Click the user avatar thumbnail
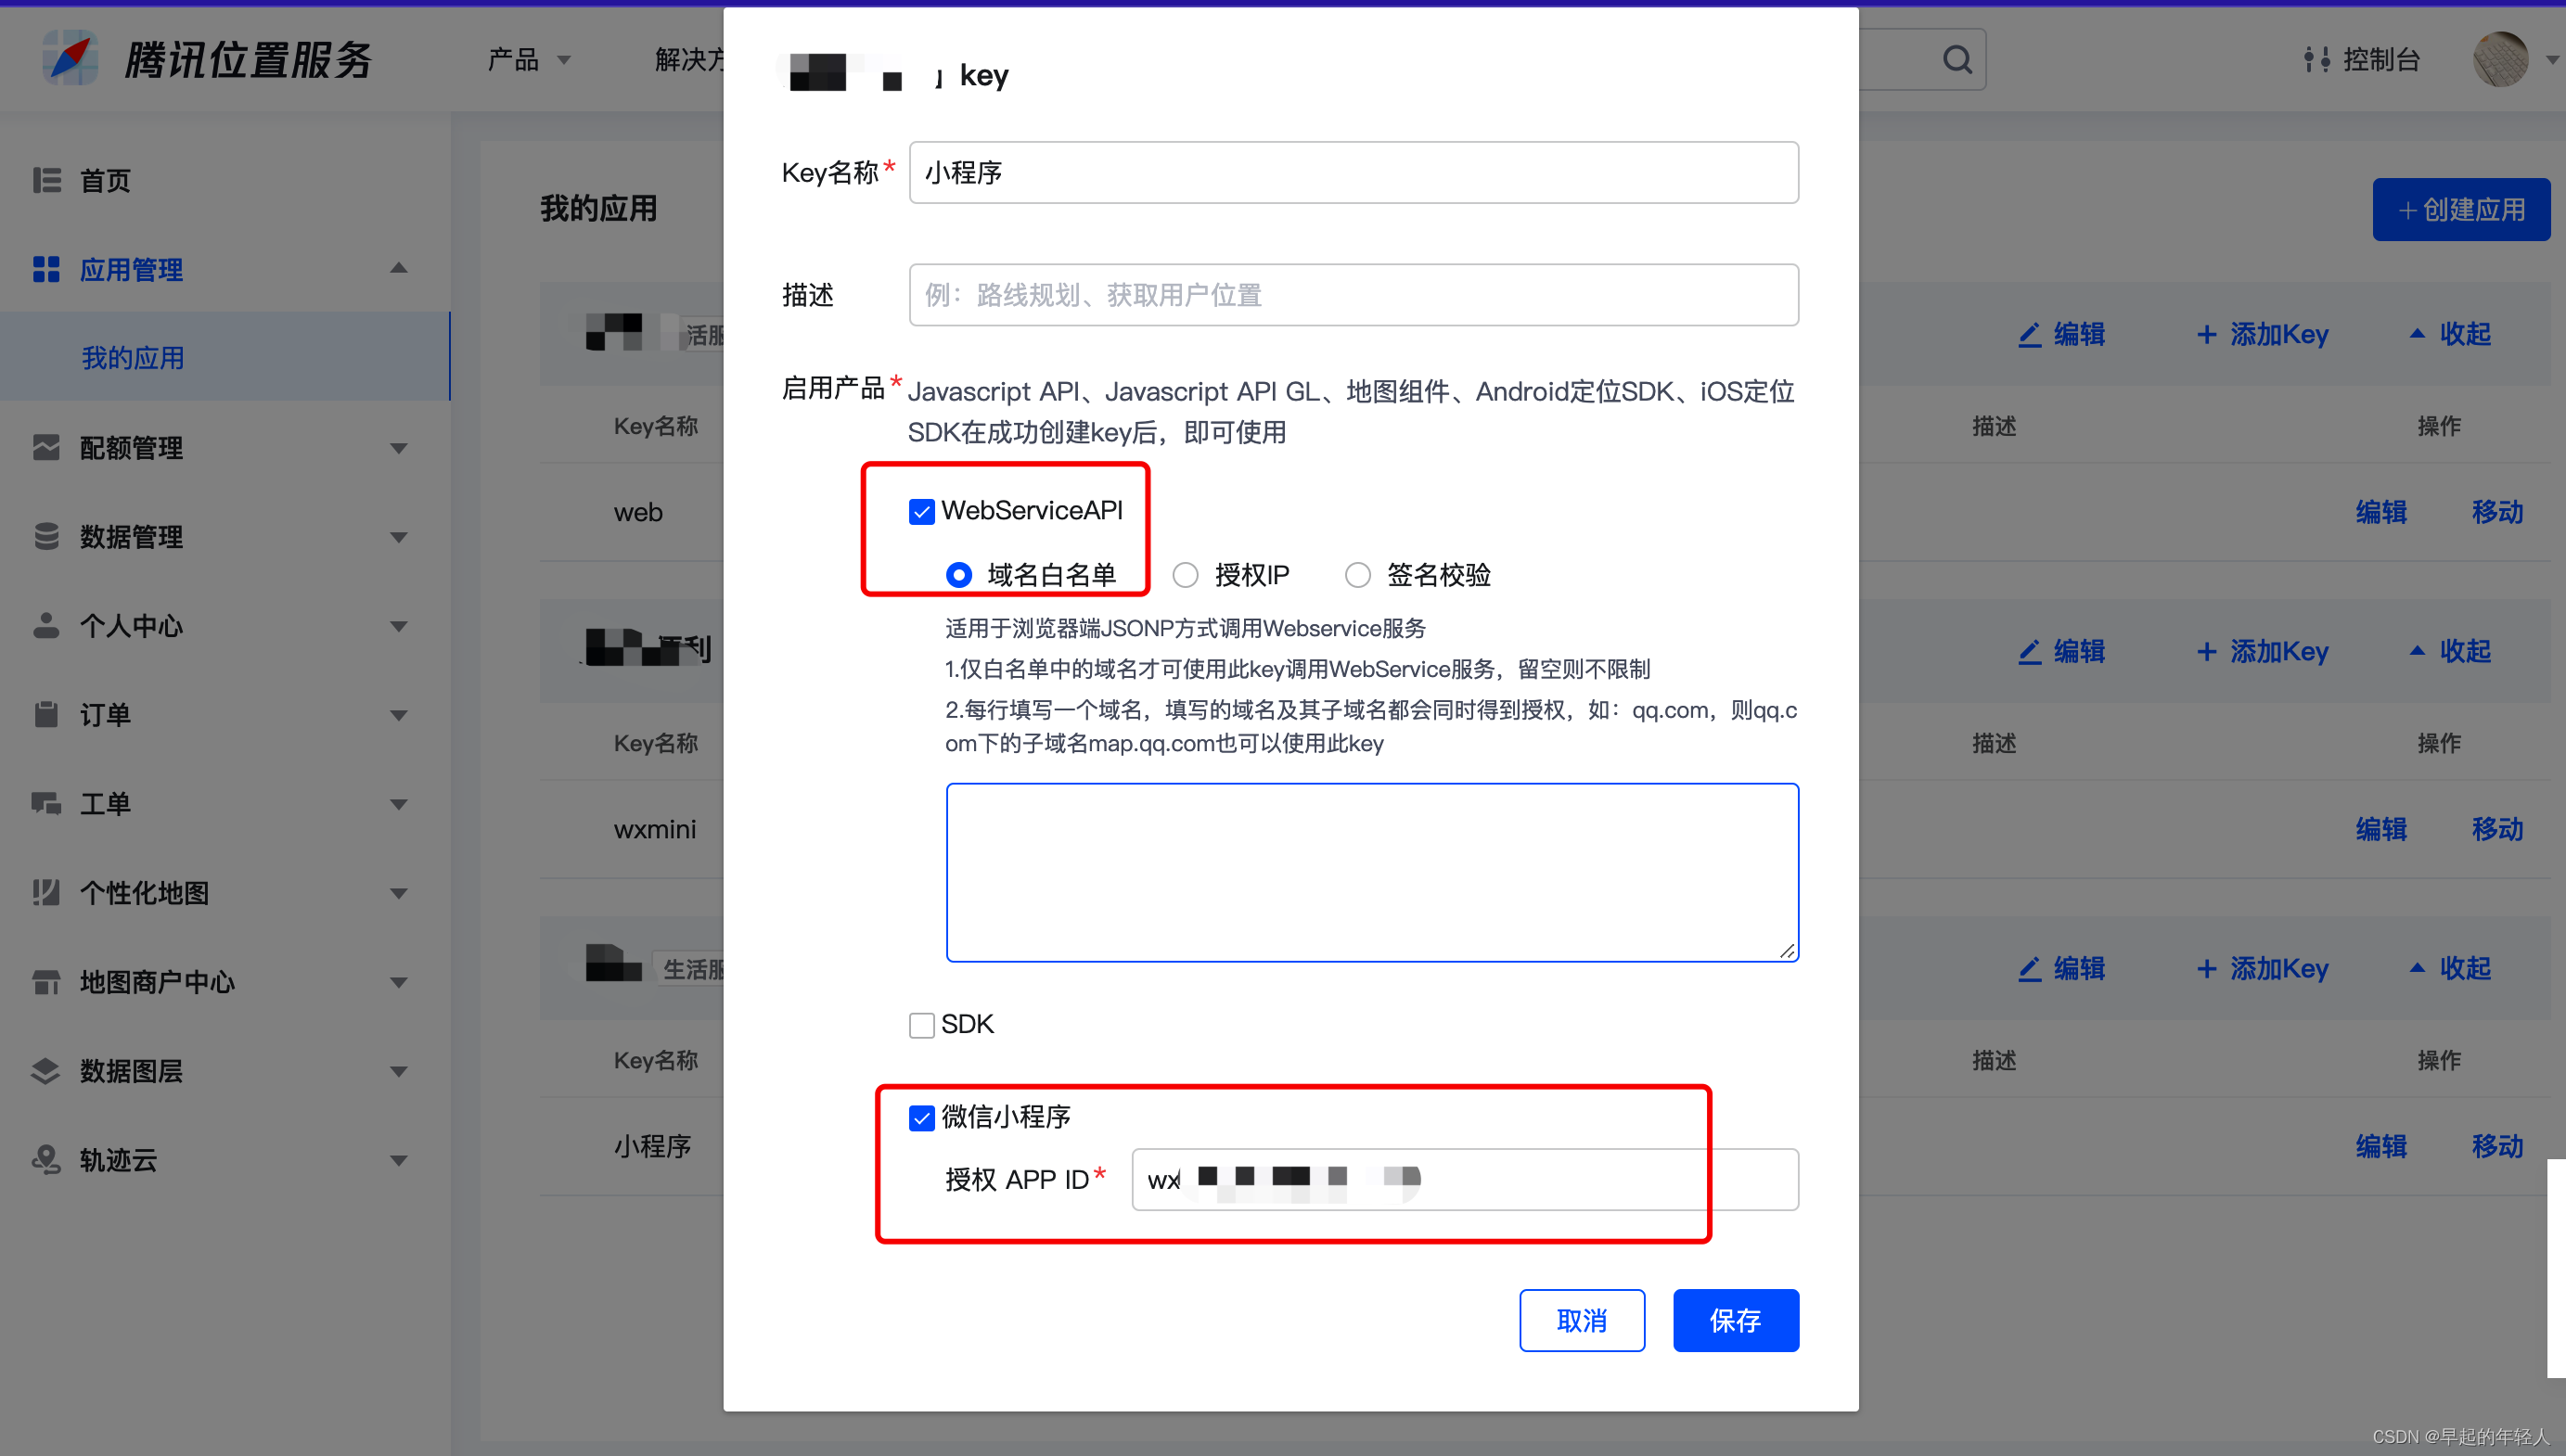The width and height of the screenshot is (2566, 1456). 2501,60
